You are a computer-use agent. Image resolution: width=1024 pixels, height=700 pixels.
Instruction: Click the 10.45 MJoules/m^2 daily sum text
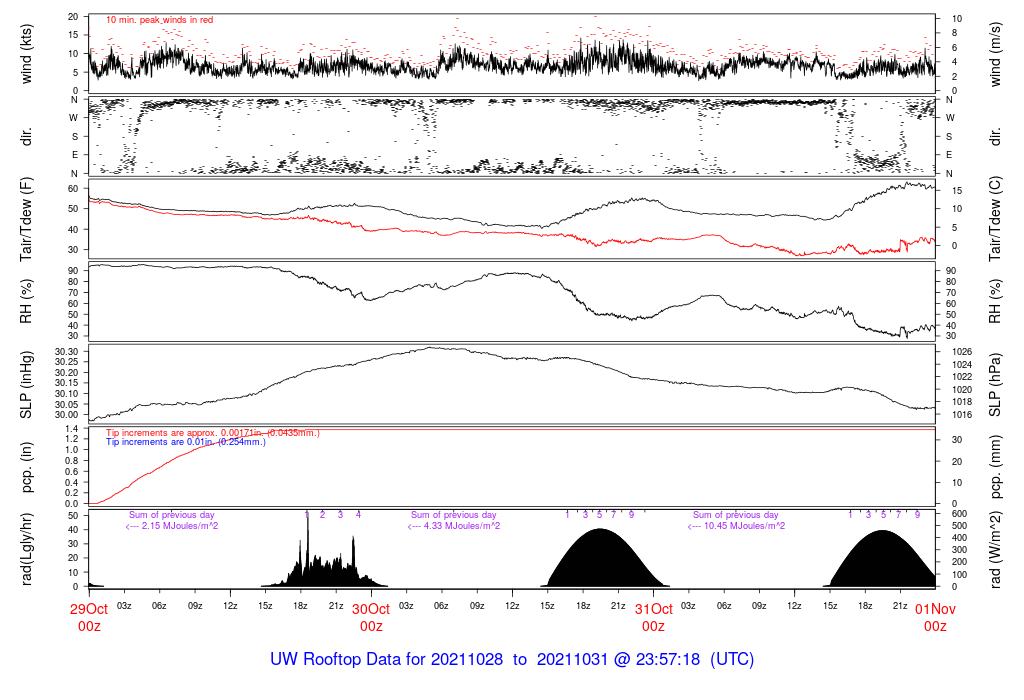pos(738,526)
